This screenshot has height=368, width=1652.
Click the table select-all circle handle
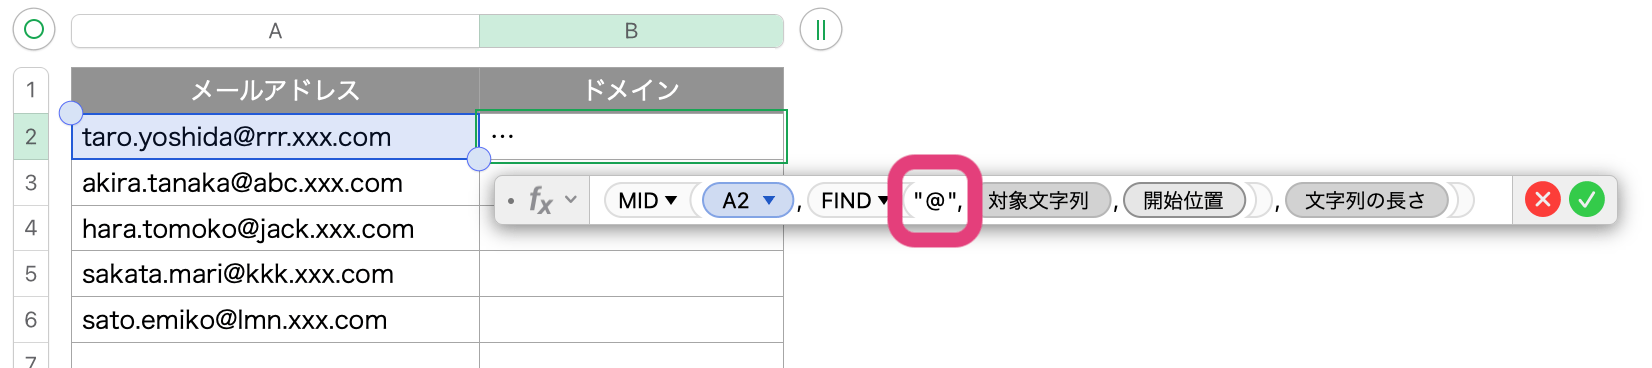pos(33,30)
